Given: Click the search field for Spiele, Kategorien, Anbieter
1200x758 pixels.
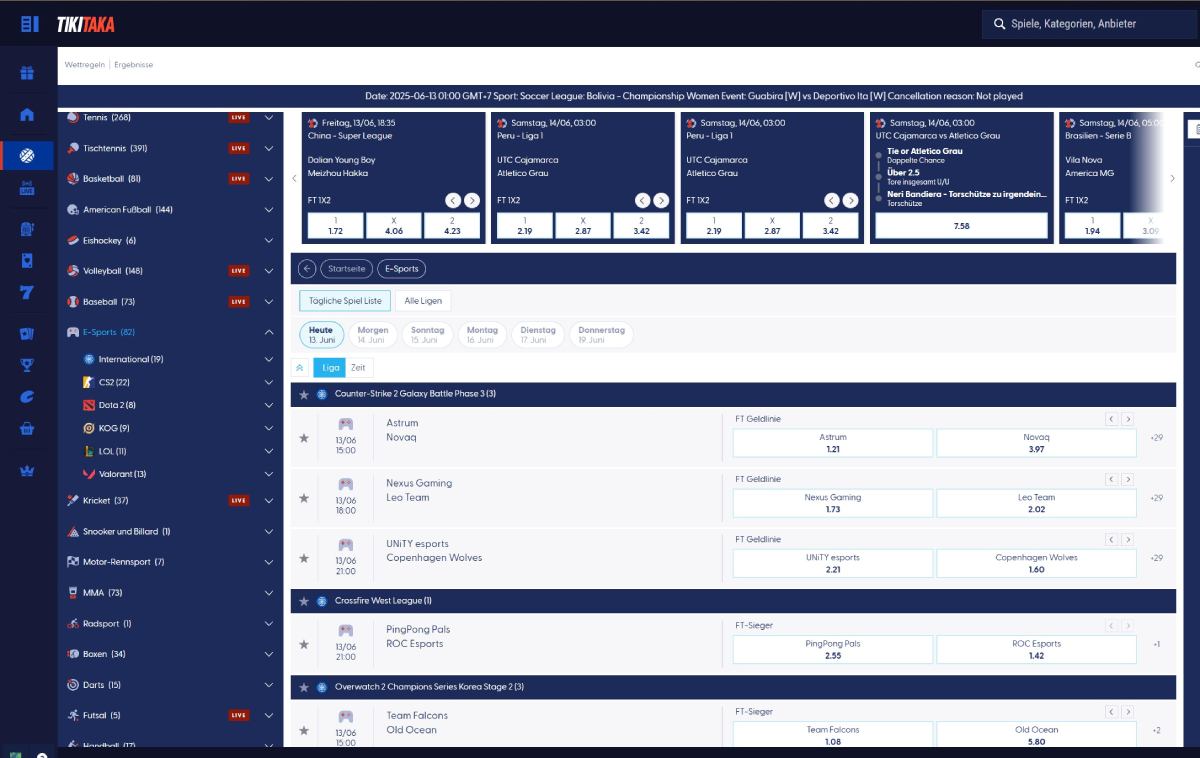Looking at the screenshot, I should pos(1090,24).
